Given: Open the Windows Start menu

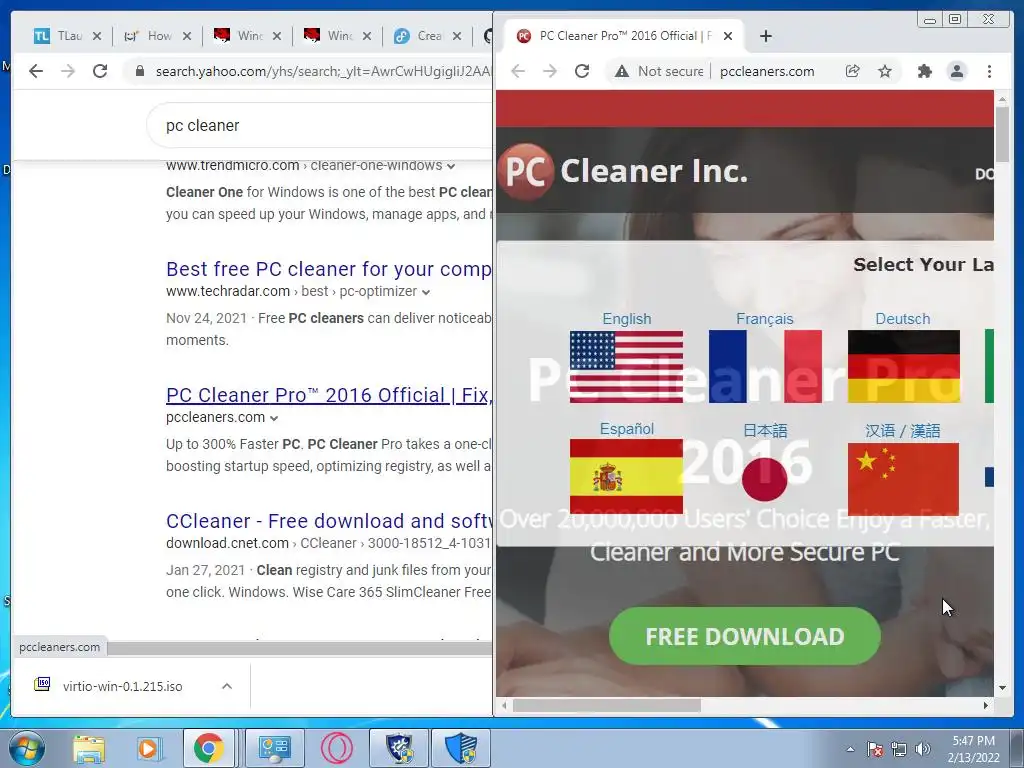Looking at the screenshot, I should [x=27, y=748].
